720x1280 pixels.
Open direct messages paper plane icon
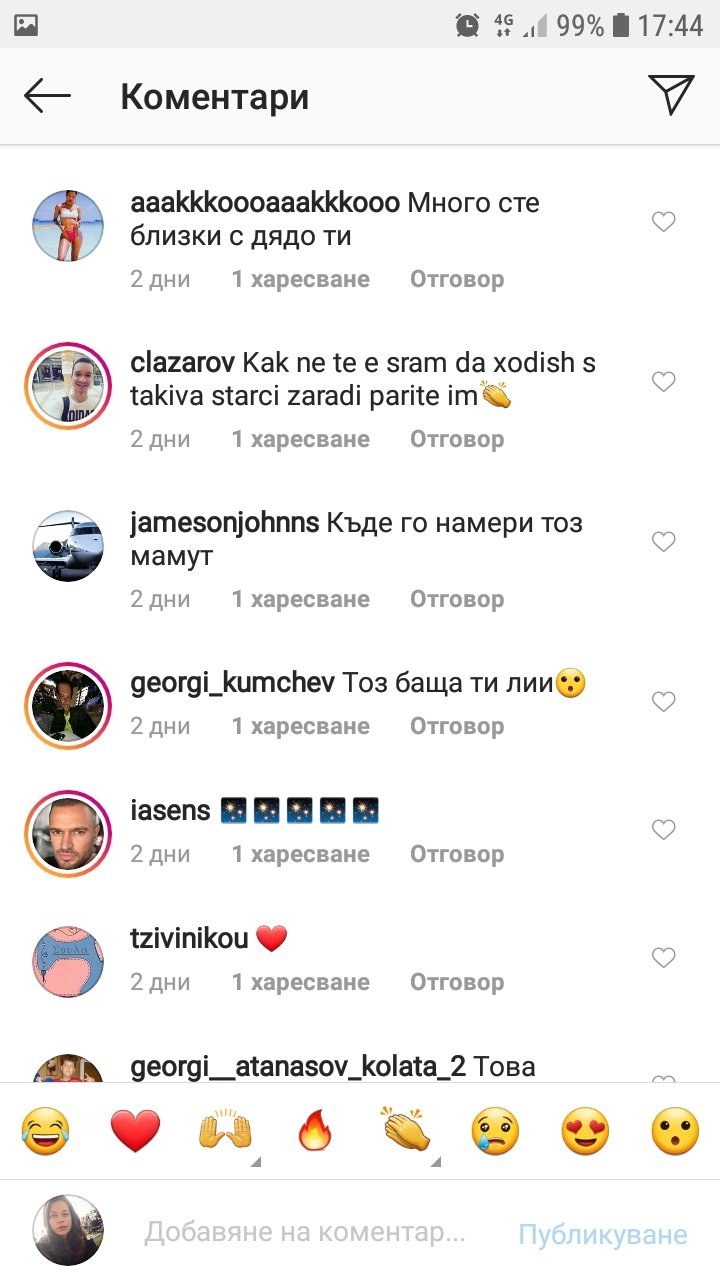[x=671, y=95]
